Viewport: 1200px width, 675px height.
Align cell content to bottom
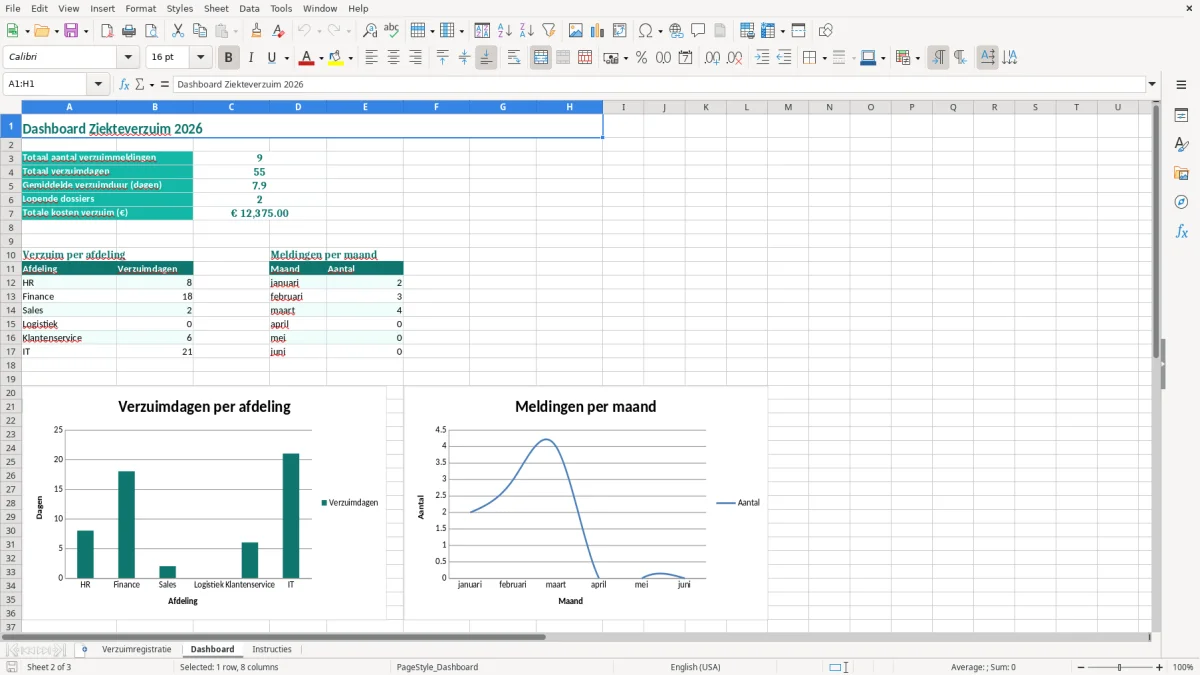coord(486,58)
